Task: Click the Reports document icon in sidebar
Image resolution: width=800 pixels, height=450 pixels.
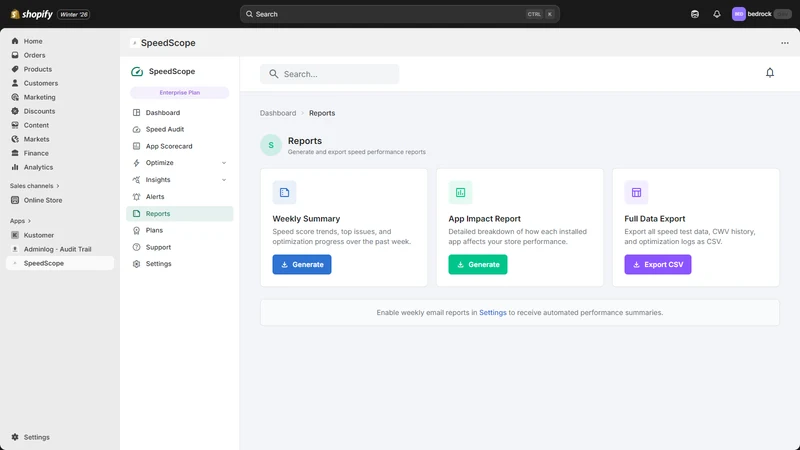Action: click(x=136, y=214)
